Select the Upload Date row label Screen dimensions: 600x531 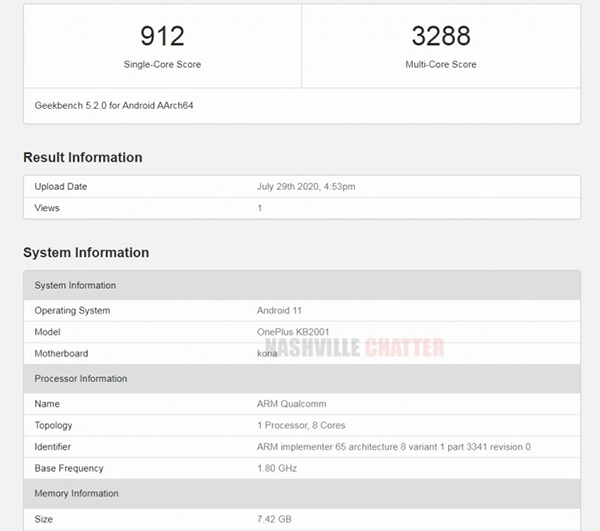(x=61, y=187)
